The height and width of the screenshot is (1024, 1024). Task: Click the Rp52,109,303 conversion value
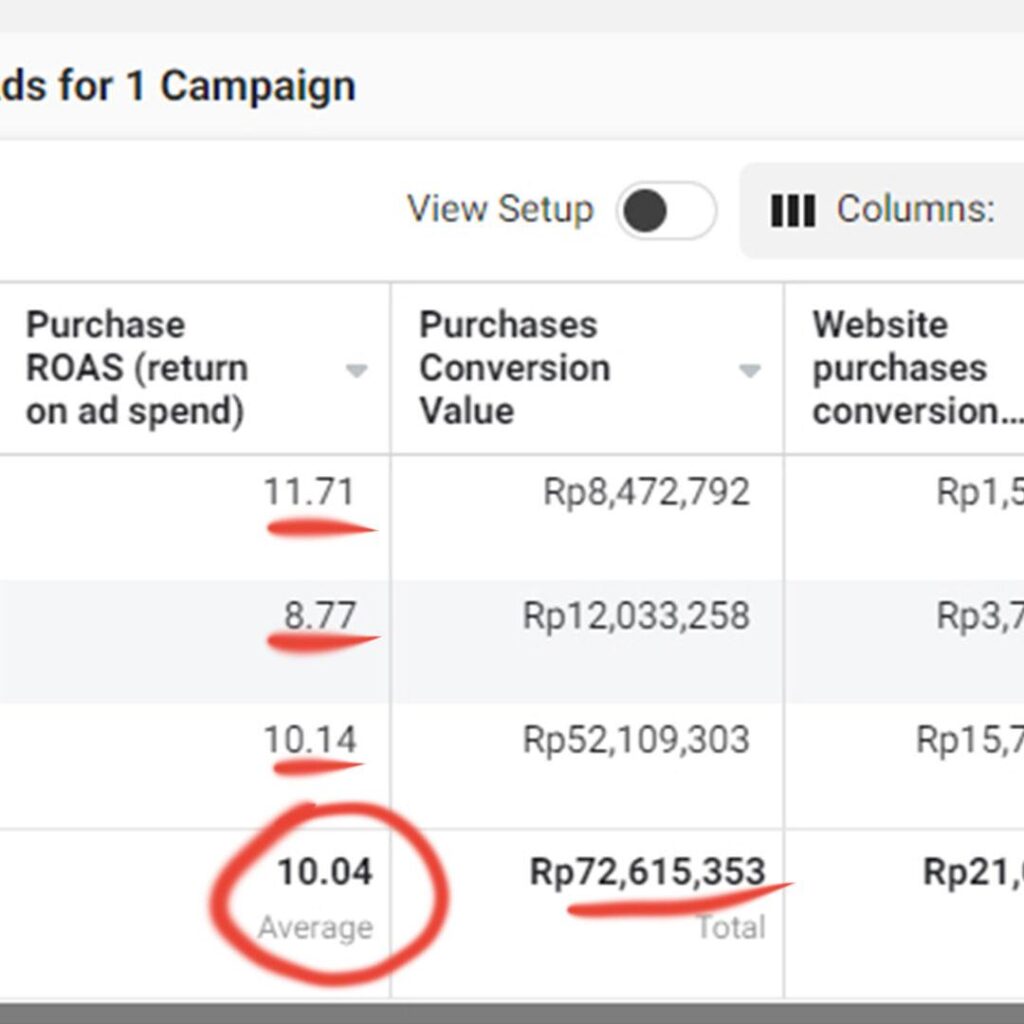636,740
